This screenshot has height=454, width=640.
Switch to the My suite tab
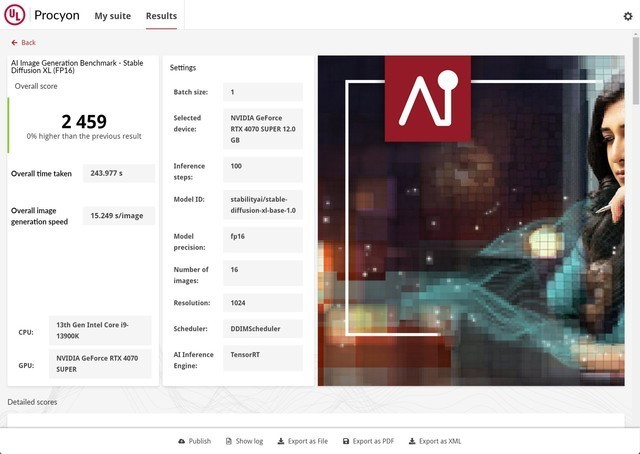pyautogui.click(x=113, y=16)
